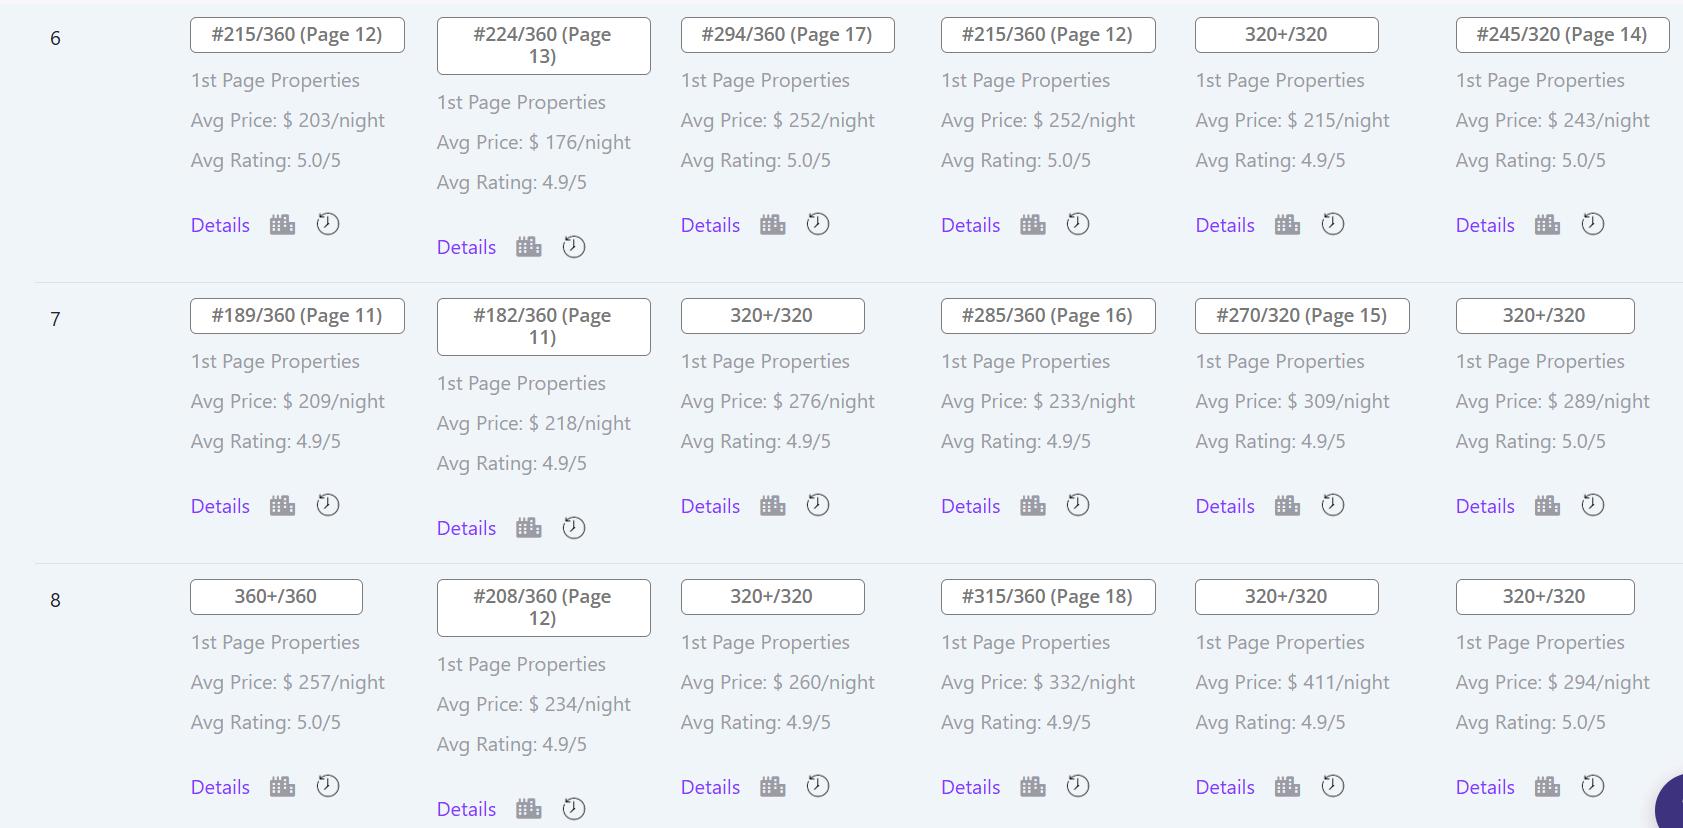
Task: Click the row number 8
Action: (55, 600)
